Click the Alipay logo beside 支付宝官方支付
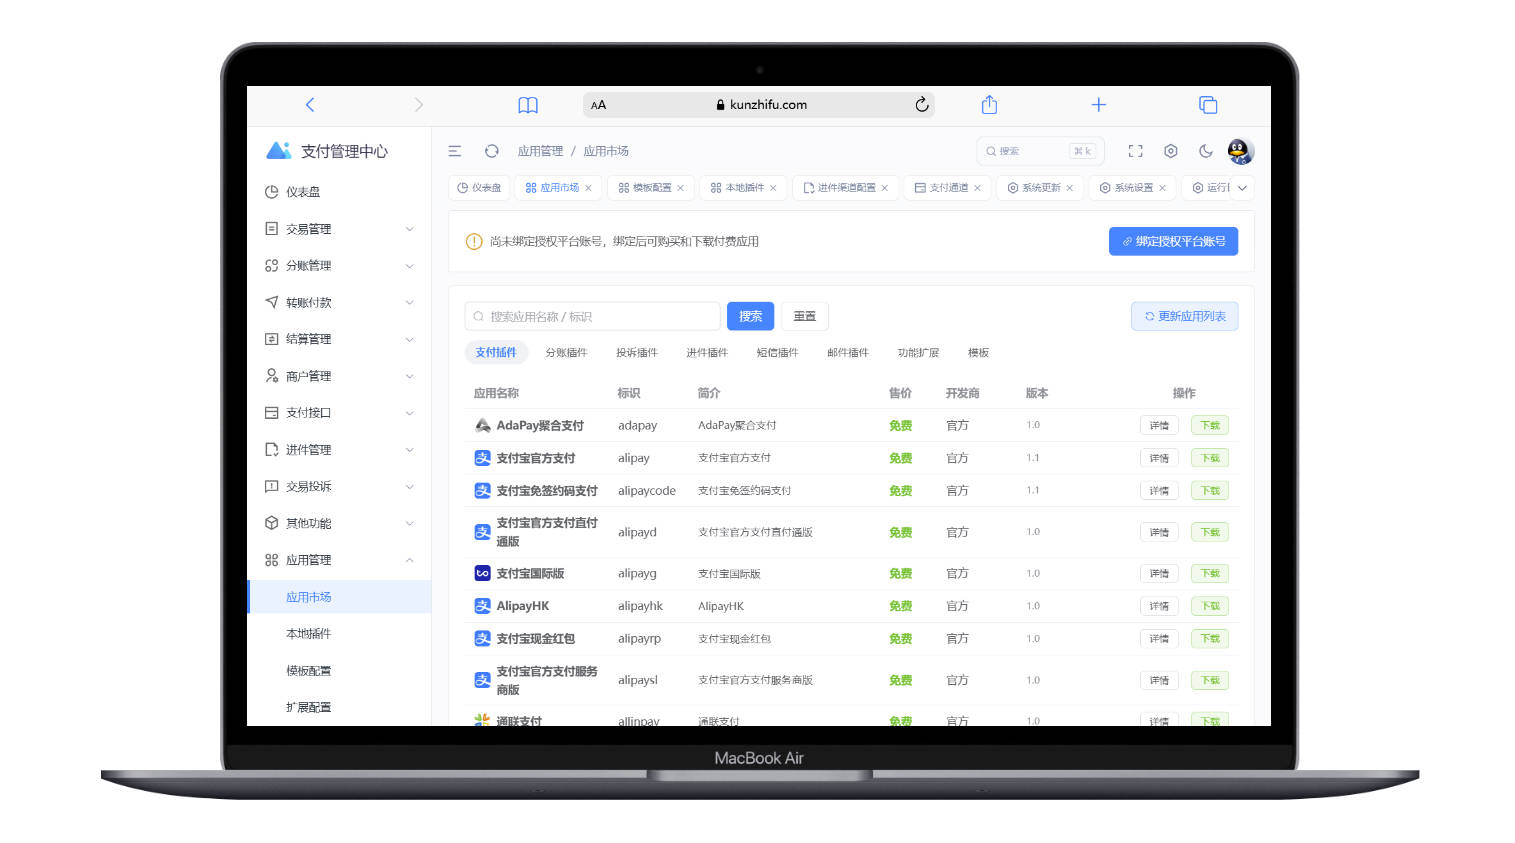This screenshot has width=1515, height=843. (481, 457)
